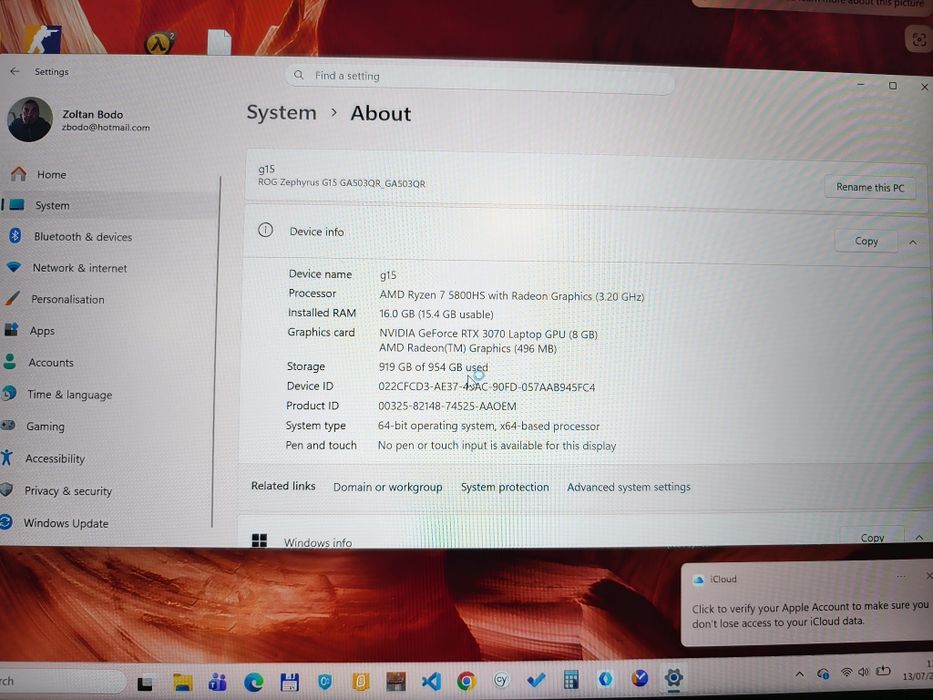Select the storage 919 GB of 954 GB text
The height and width of the screenshot is (700, 933).
click(x=433, y=367)
